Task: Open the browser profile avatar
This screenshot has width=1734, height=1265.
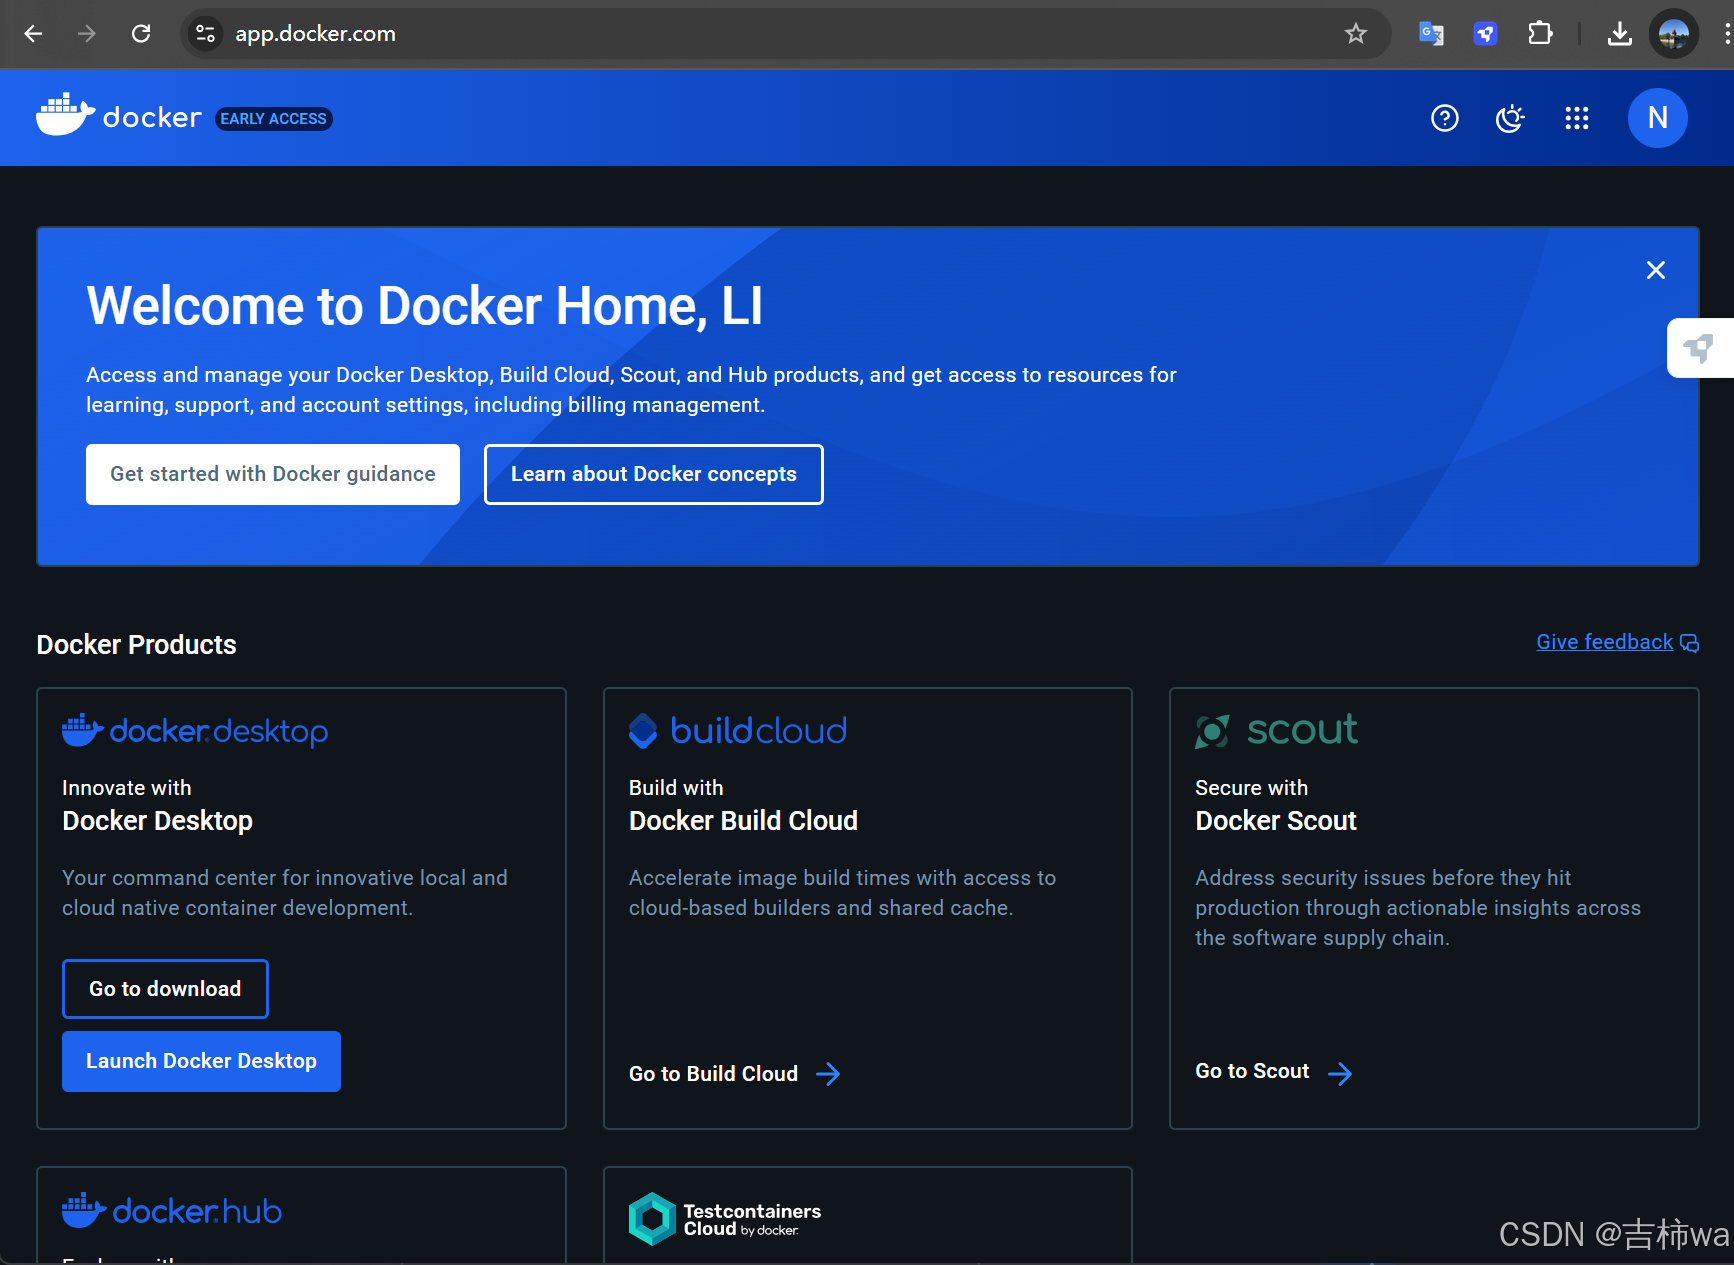Action: [1674, 34]
